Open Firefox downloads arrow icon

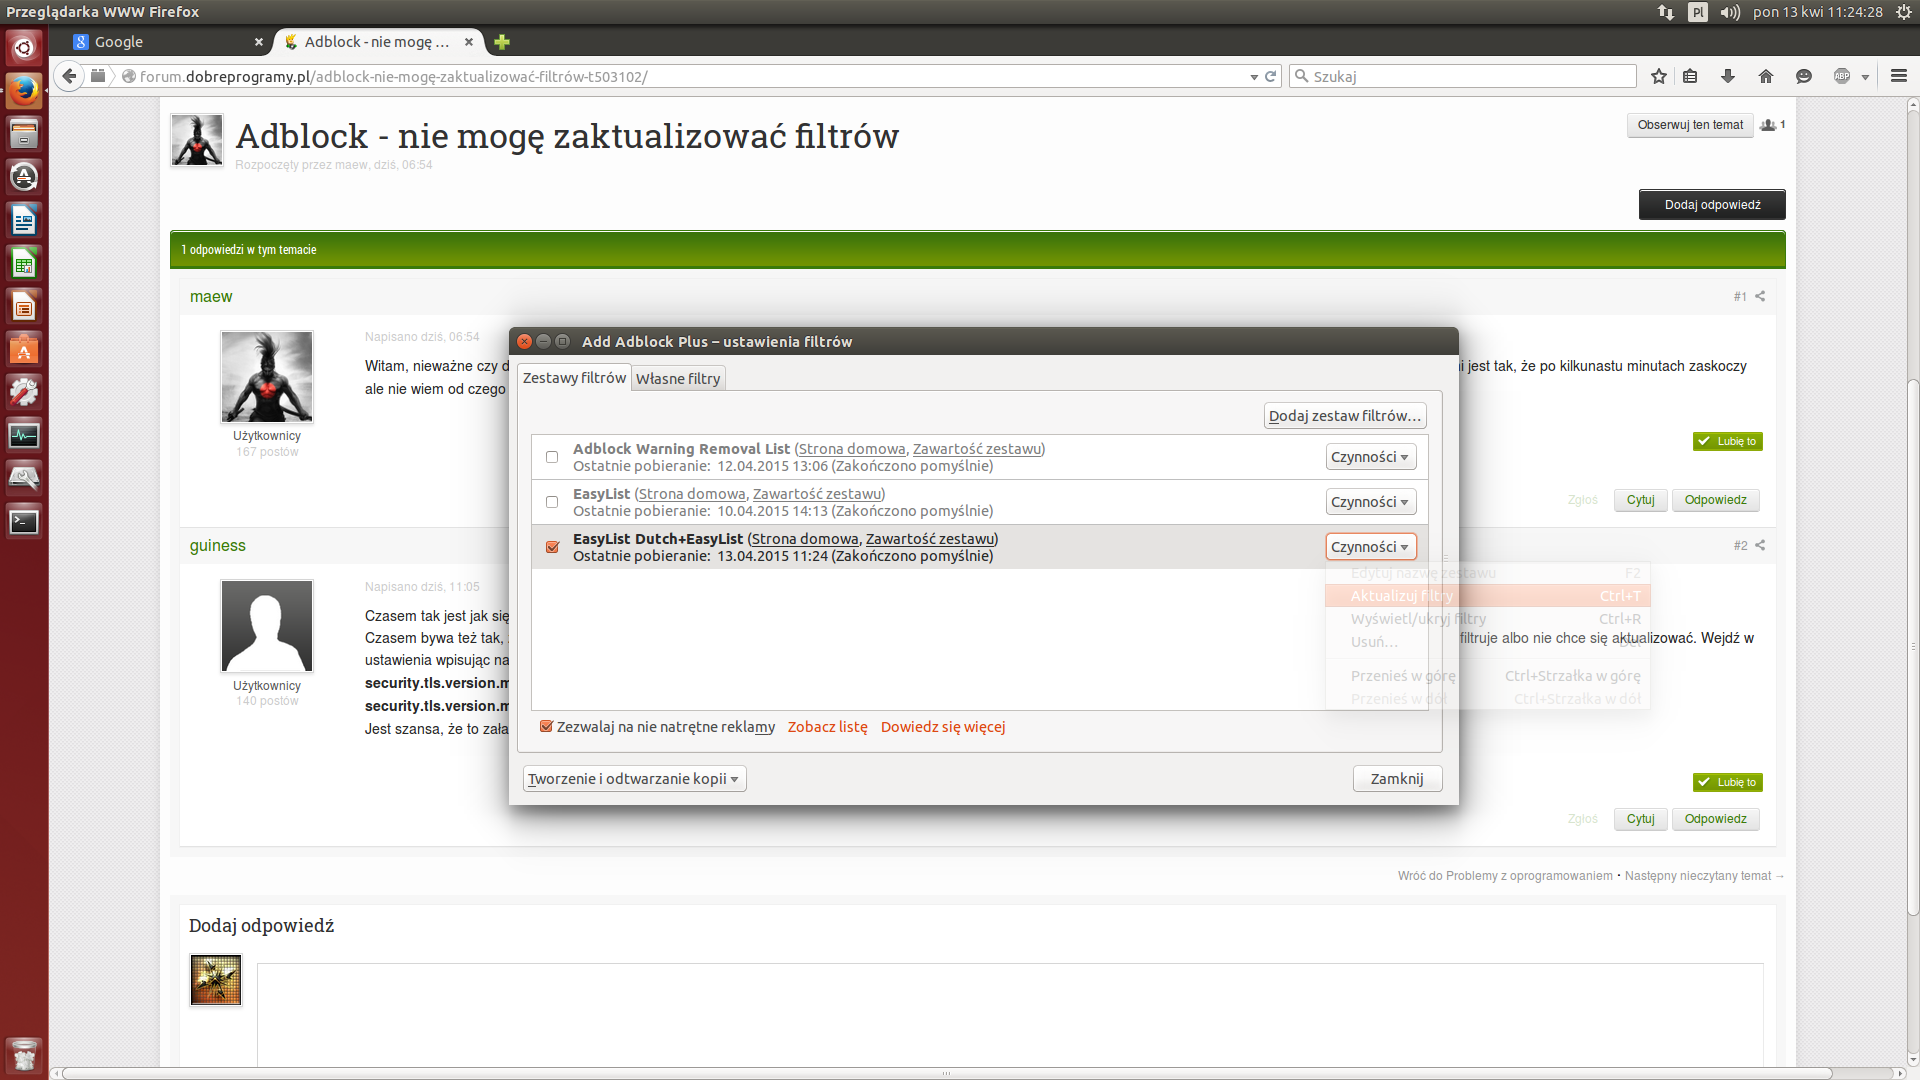click(x=1727, y=76)
